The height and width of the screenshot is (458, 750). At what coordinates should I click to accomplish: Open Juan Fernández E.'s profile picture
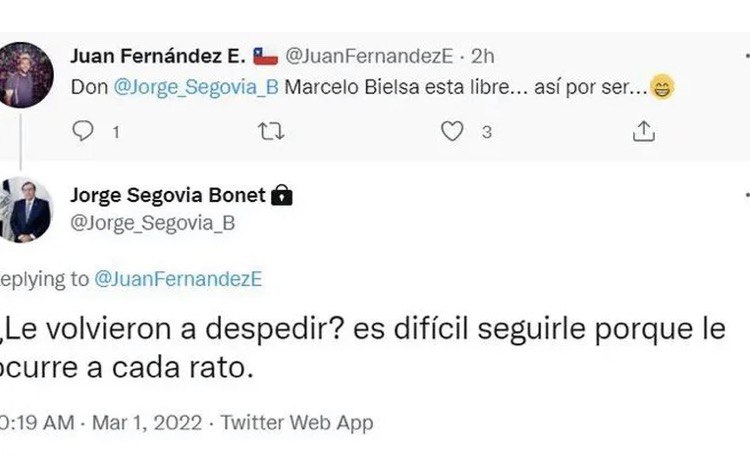(25, 75)
